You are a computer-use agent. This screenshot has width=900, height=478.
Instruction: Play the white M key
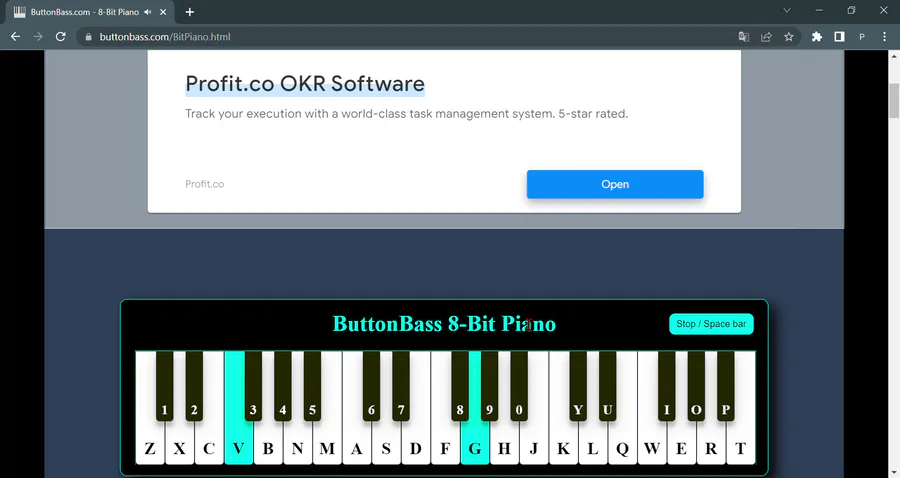click(x=327, y=449)
